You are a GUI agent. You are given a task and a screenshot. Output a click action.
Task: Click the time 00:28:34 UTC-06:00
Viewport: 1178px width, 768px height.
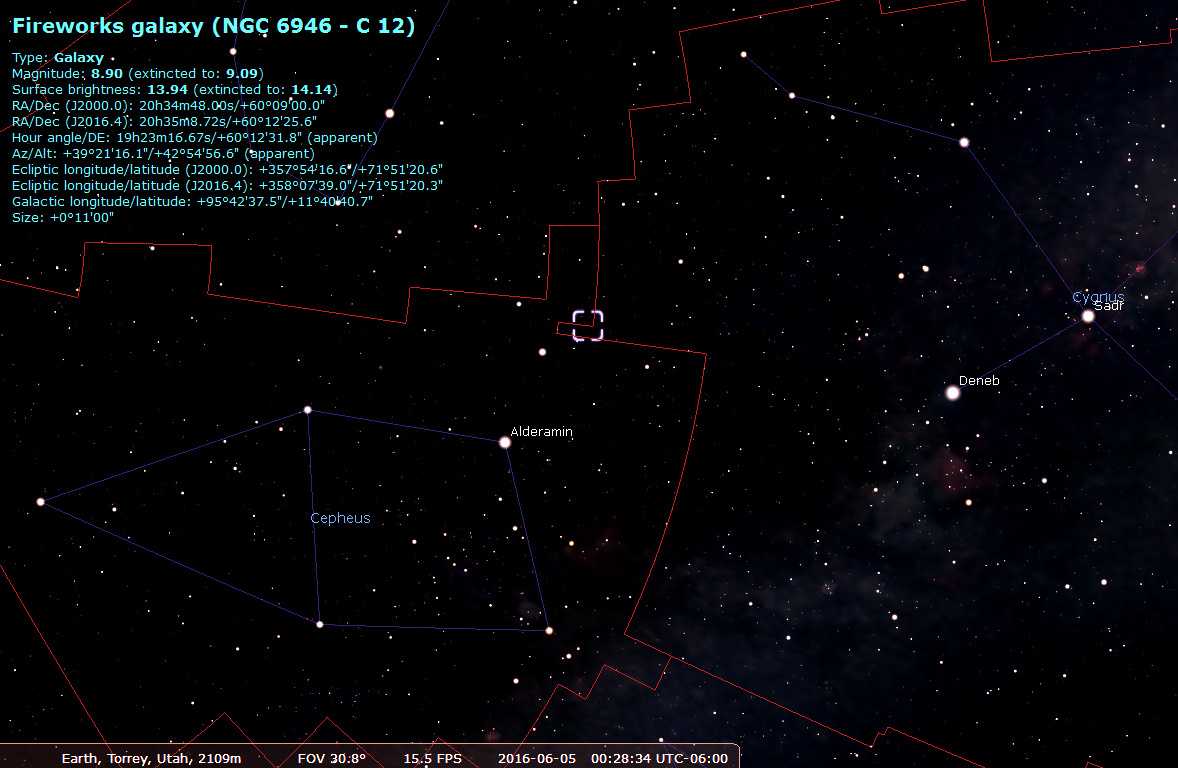[659, 759]
